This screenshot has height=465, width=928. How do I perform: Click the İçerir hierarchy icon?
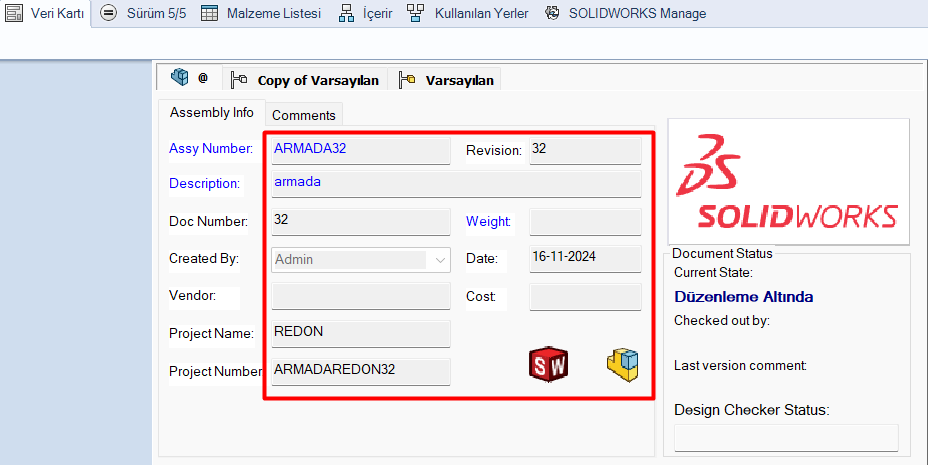click(x=346, y=13)
